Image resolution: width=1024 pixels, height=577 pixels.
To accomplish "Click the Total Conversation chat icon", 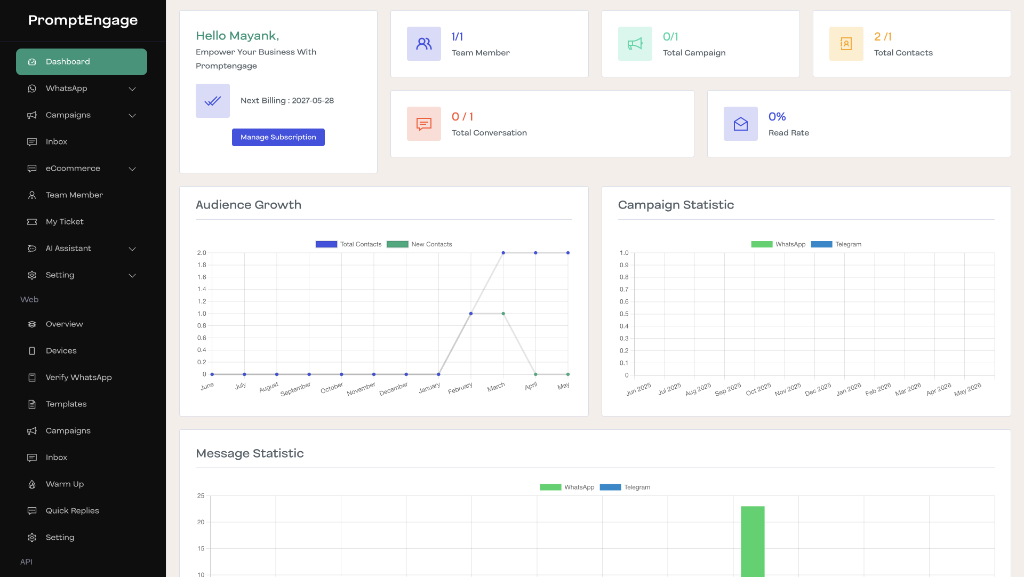I will pyautogui.click(x=424, y=124).
